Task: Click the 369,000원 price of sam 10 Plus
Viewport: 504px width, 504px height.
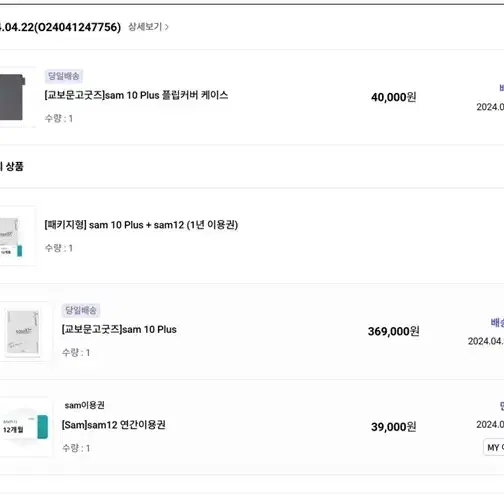Action: pos(394,331)
